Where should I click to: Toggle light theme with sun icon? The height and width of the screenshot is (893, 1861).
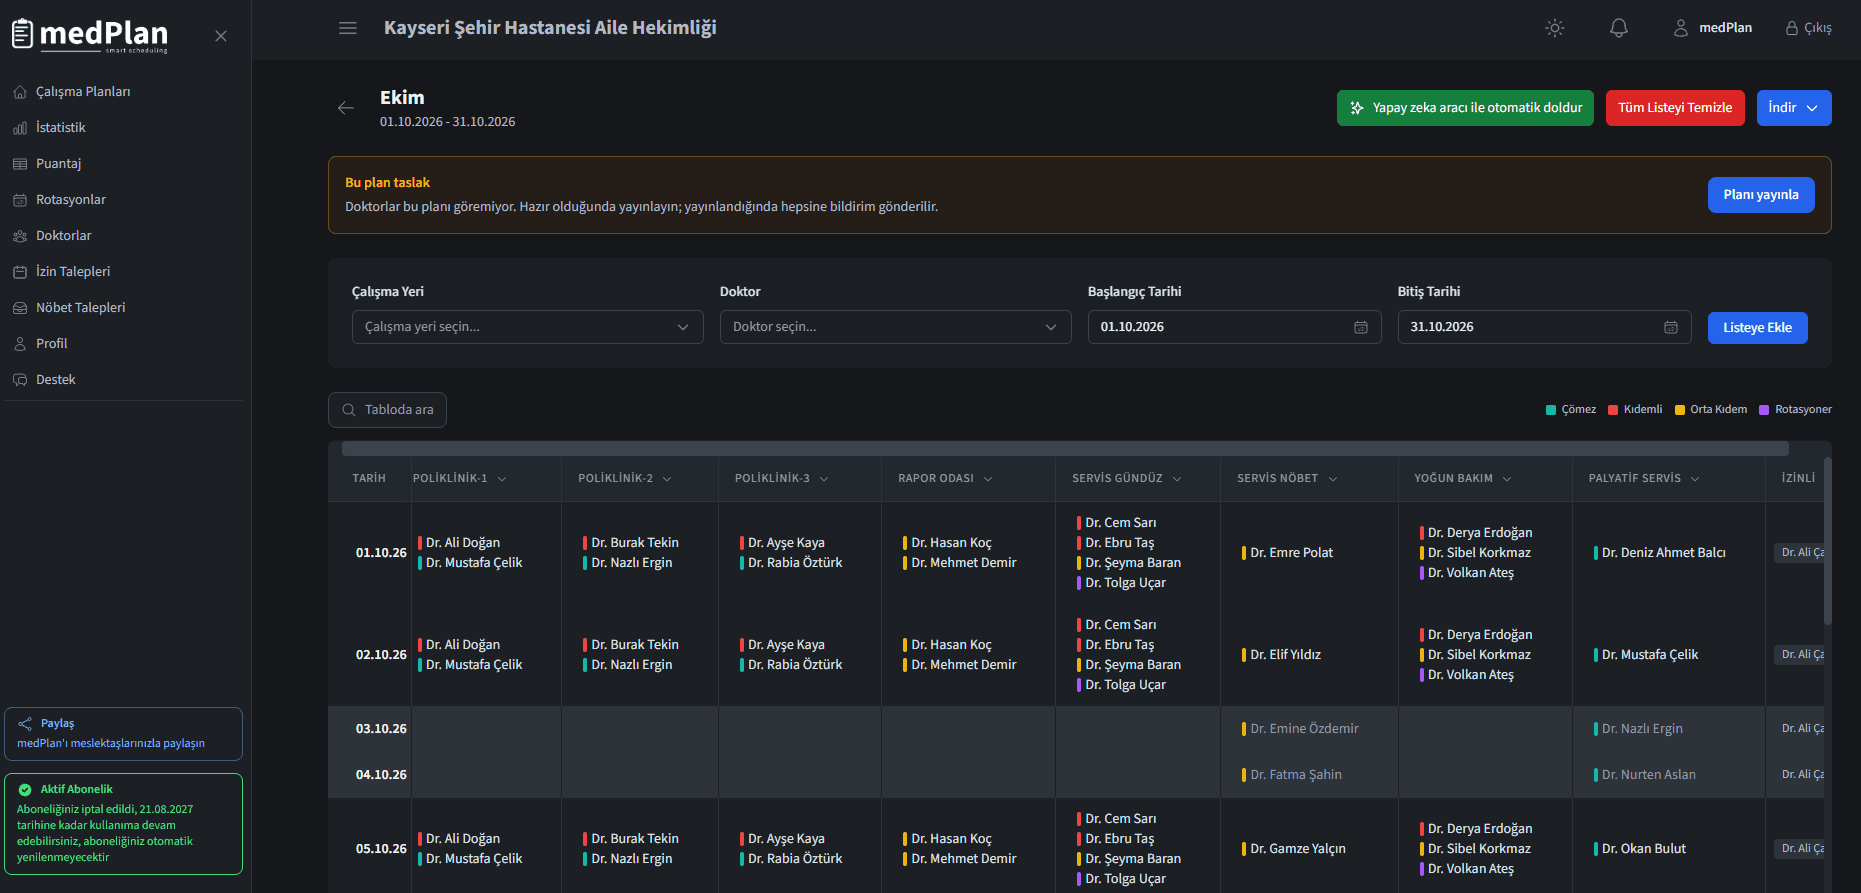point(1554,28)
